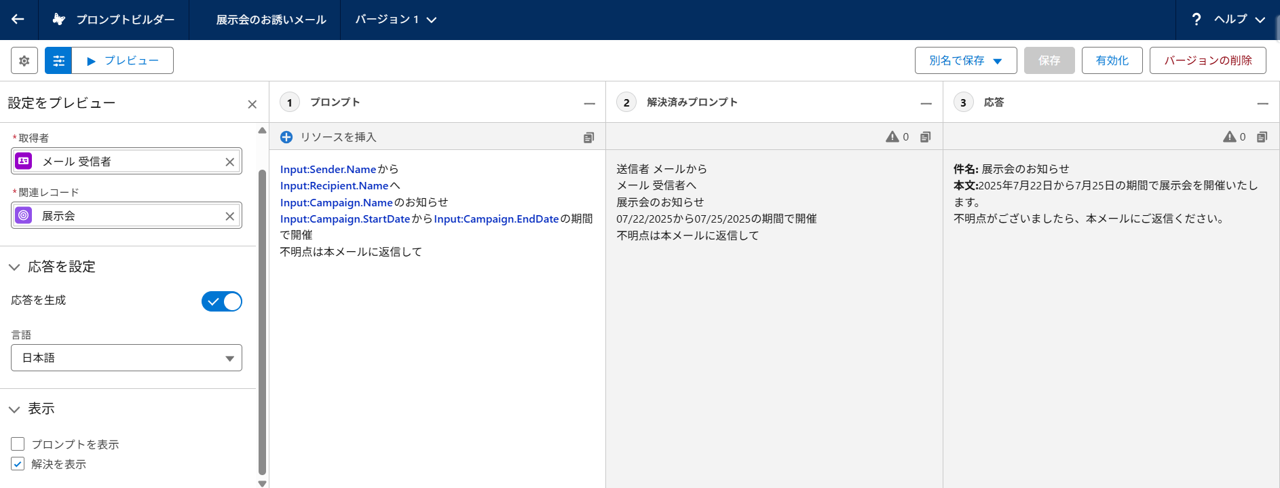Open the settings gear icon
This screenshot has width=1280, height=488.
pos(24,61)
